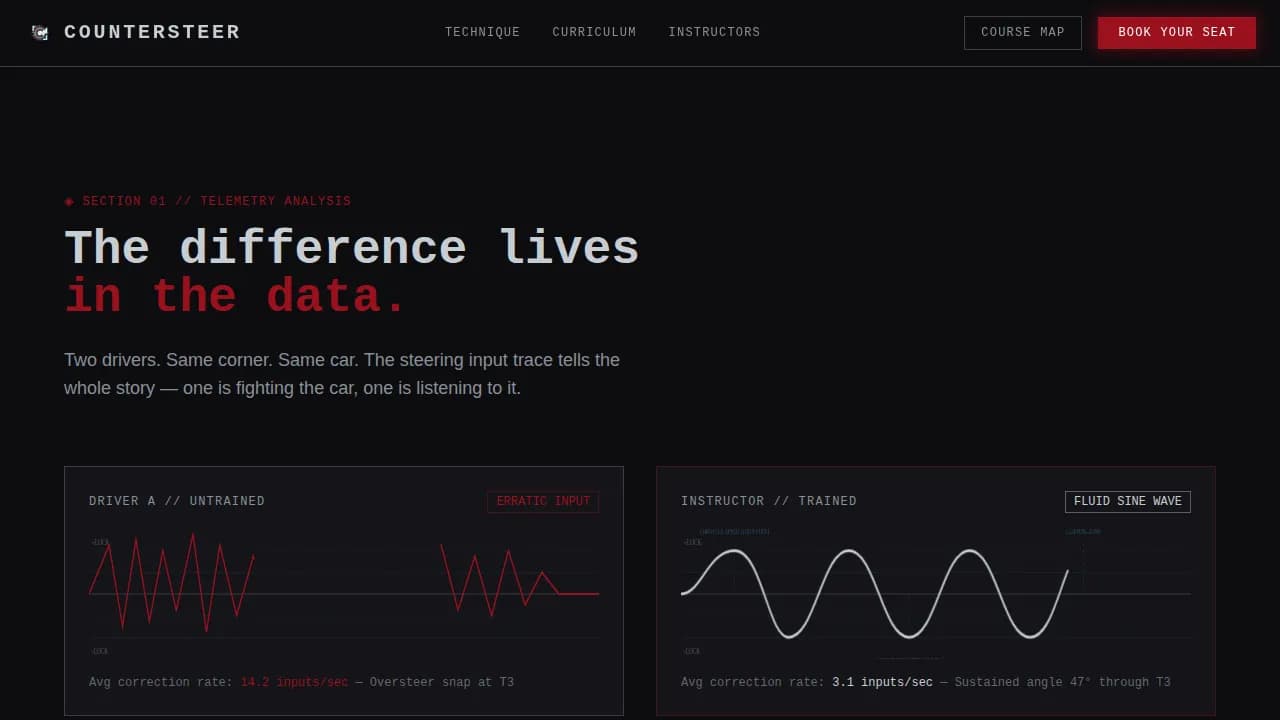The image size is (1280, 720).
Task: Toggle the Driver A // Untrained panel header
Action: point(177,501)
